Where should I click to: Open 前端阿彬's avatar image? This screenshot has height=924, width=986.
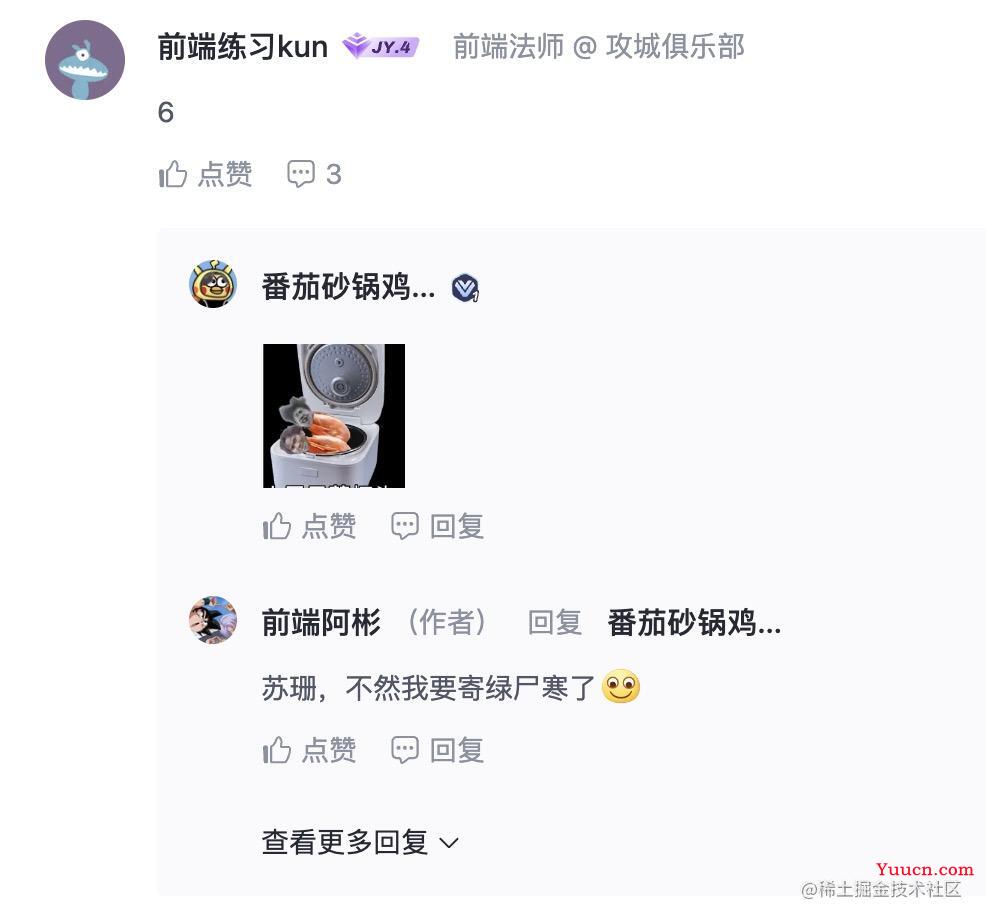tap(213, 620)
